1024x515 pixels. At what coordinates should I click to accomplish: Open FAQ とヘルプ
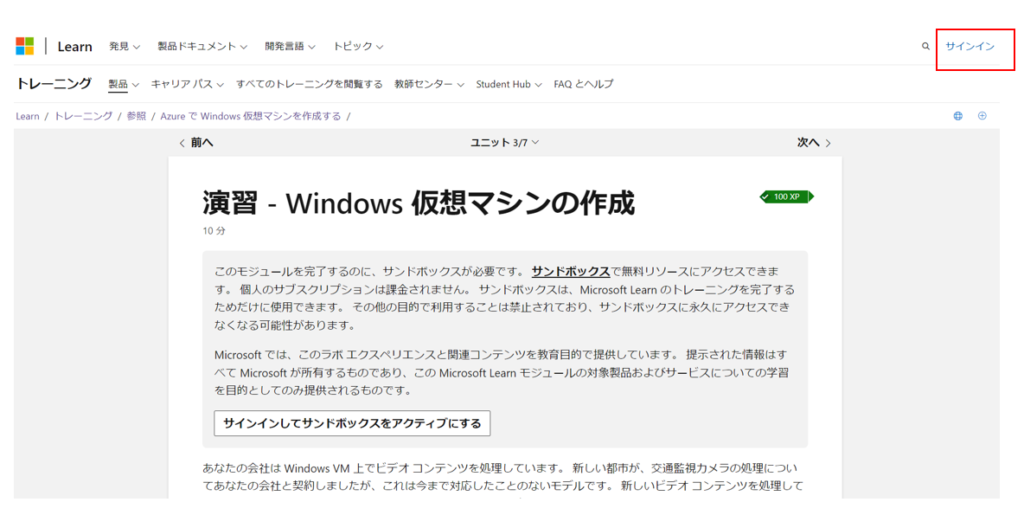[x=583, y=84]
